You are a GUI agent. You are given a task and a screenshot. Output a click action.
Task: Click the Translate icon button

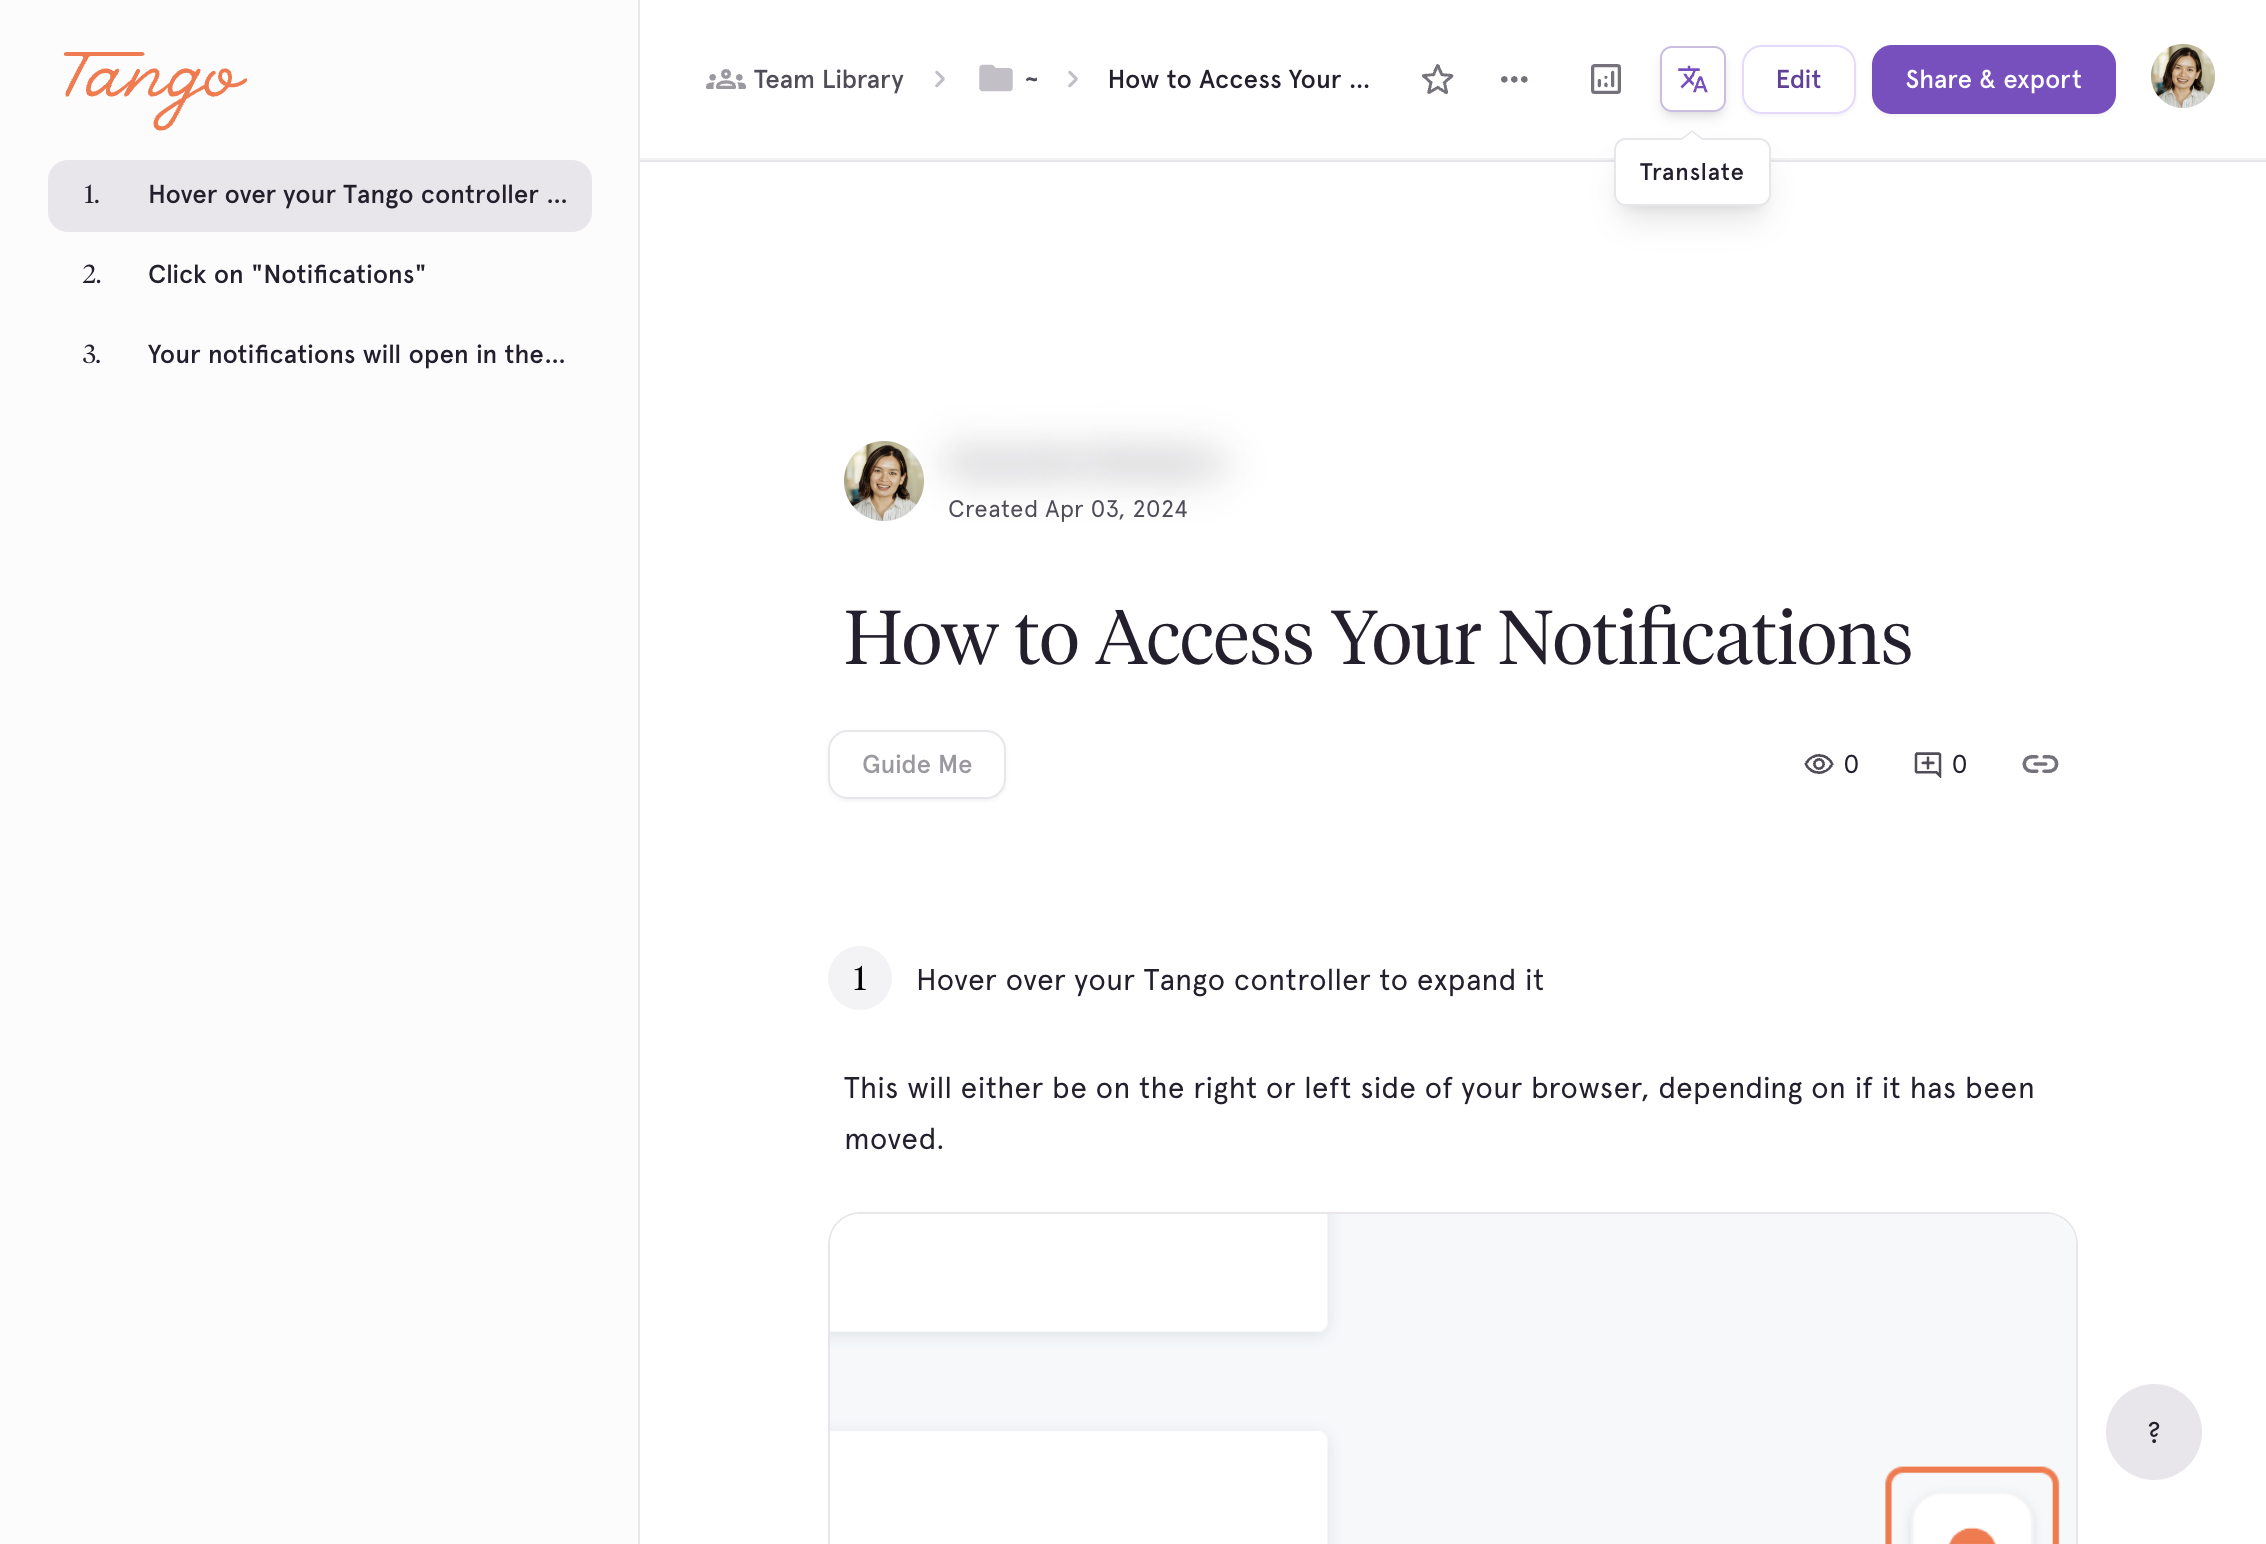[x=1692, y=79]
